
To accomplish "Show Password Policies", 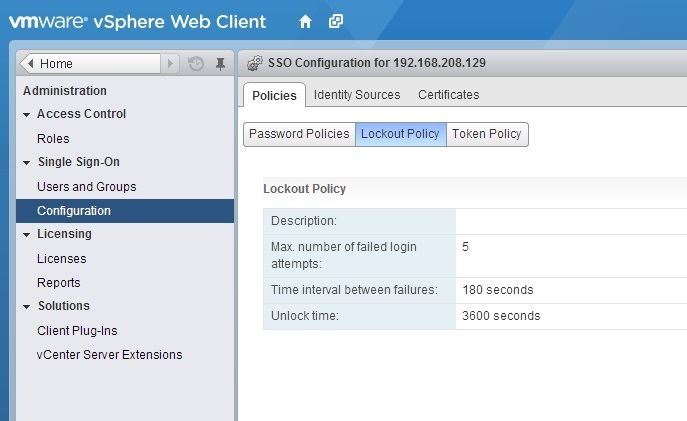I will [x=299, y=134].
